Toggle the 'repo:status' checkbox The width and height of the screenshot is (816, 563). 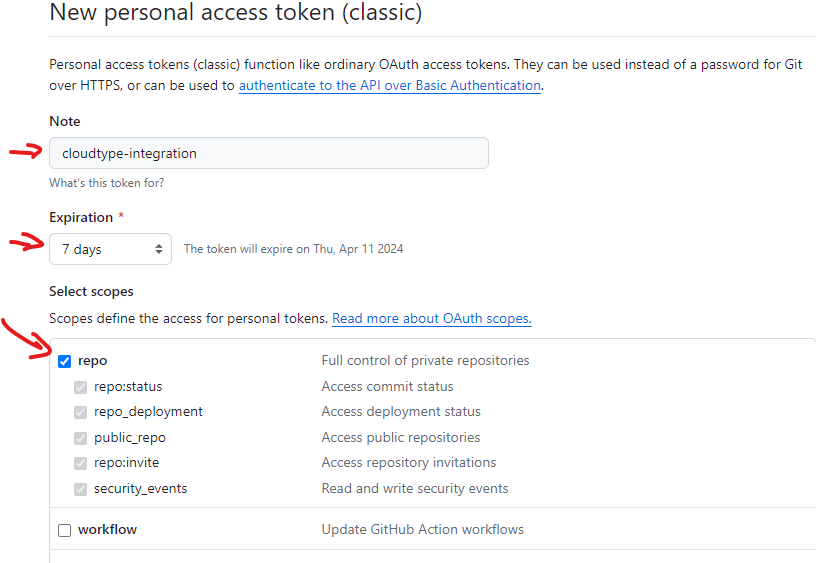[81, 387]
